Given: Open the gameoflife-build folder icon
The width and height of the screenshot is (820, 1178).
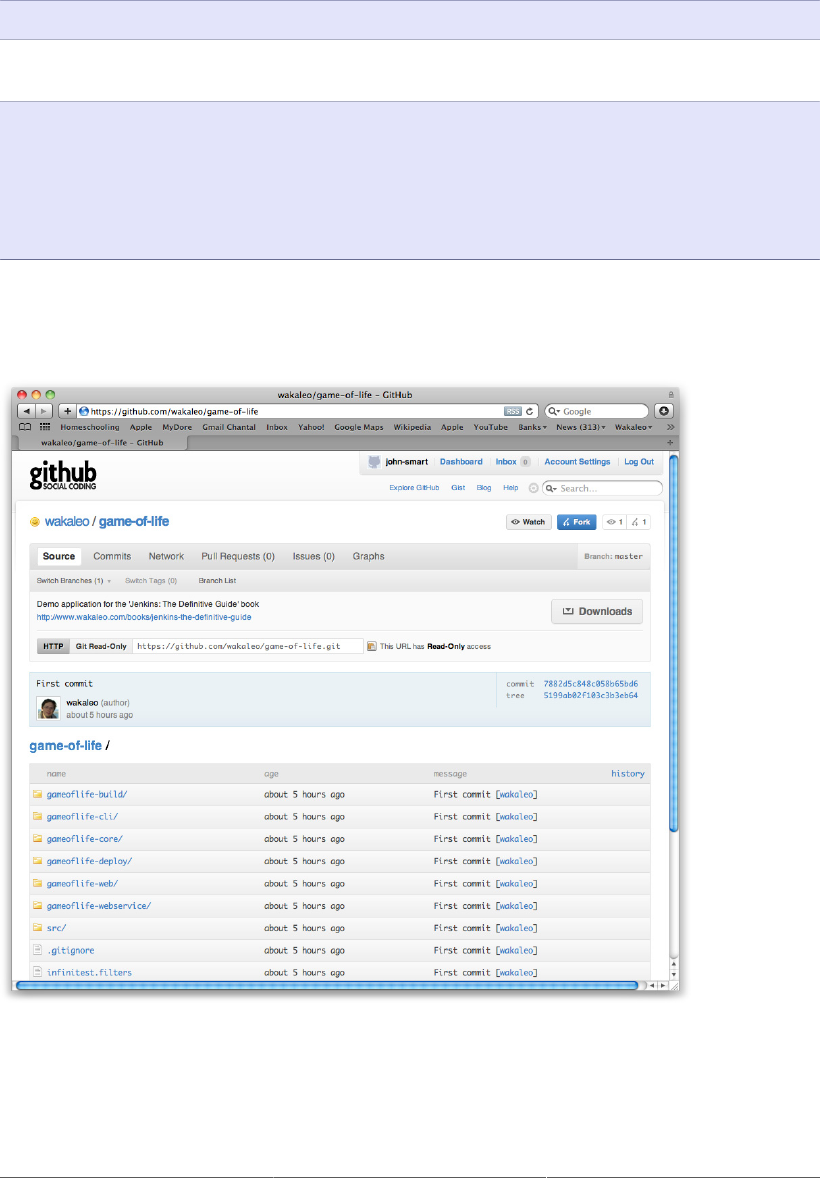Looking at the screenshot, I should pyautogui.click(x=37, y=794).
